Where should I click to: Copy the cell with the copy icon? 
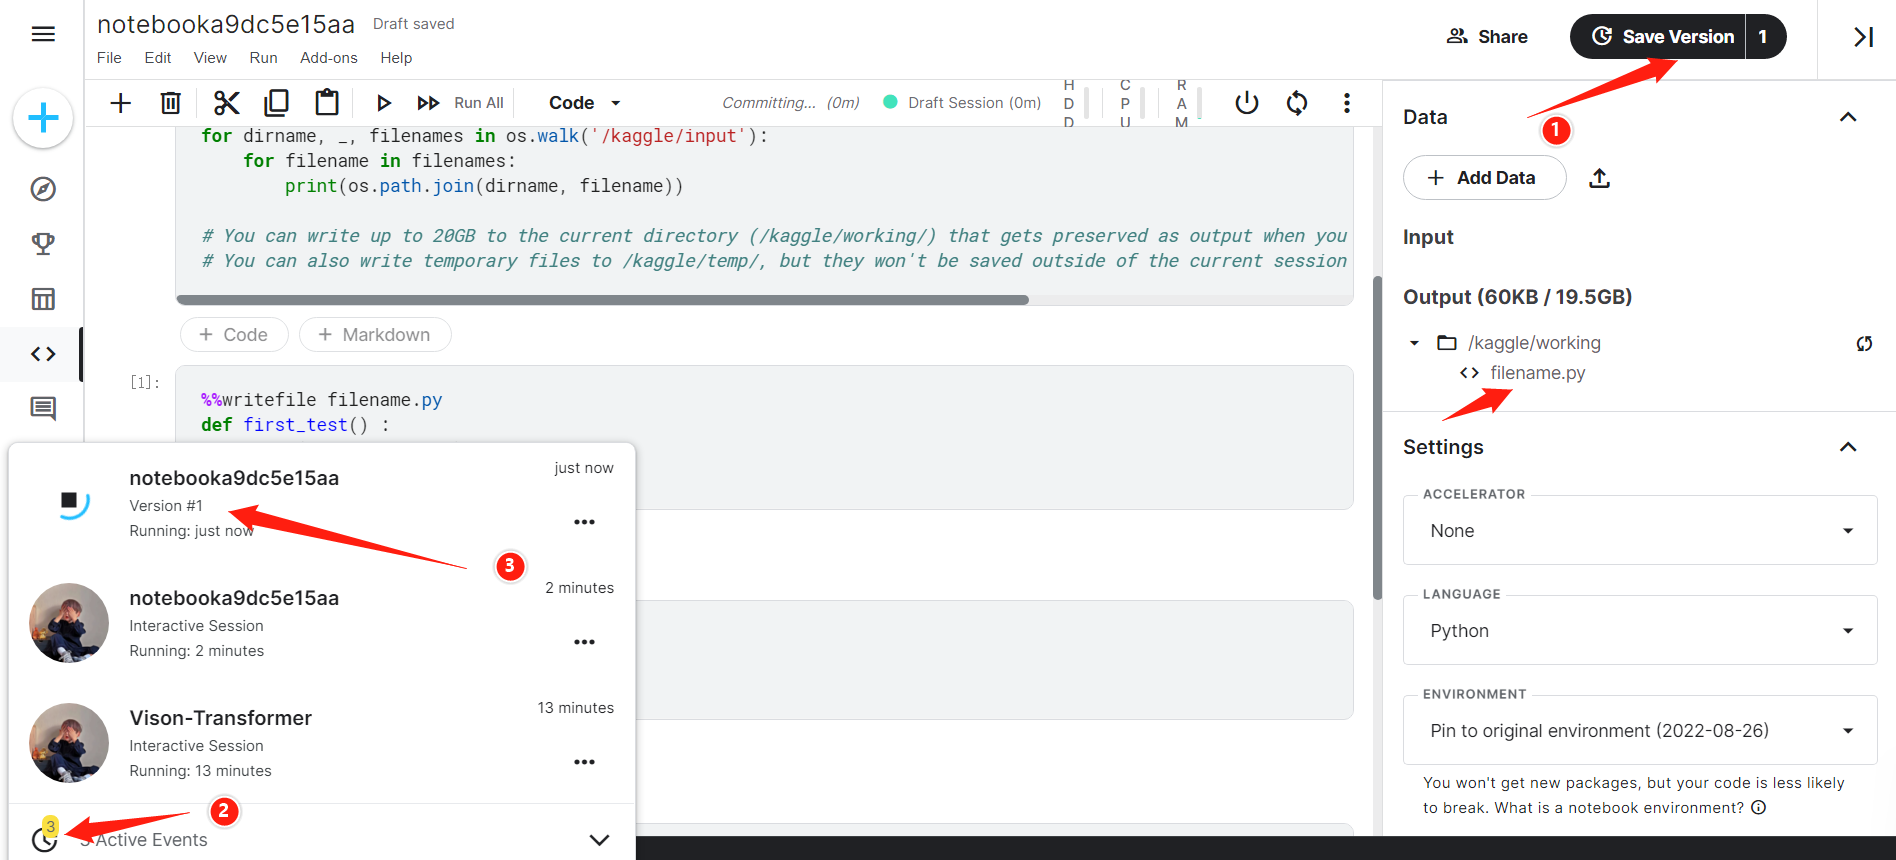coord(277,103)
